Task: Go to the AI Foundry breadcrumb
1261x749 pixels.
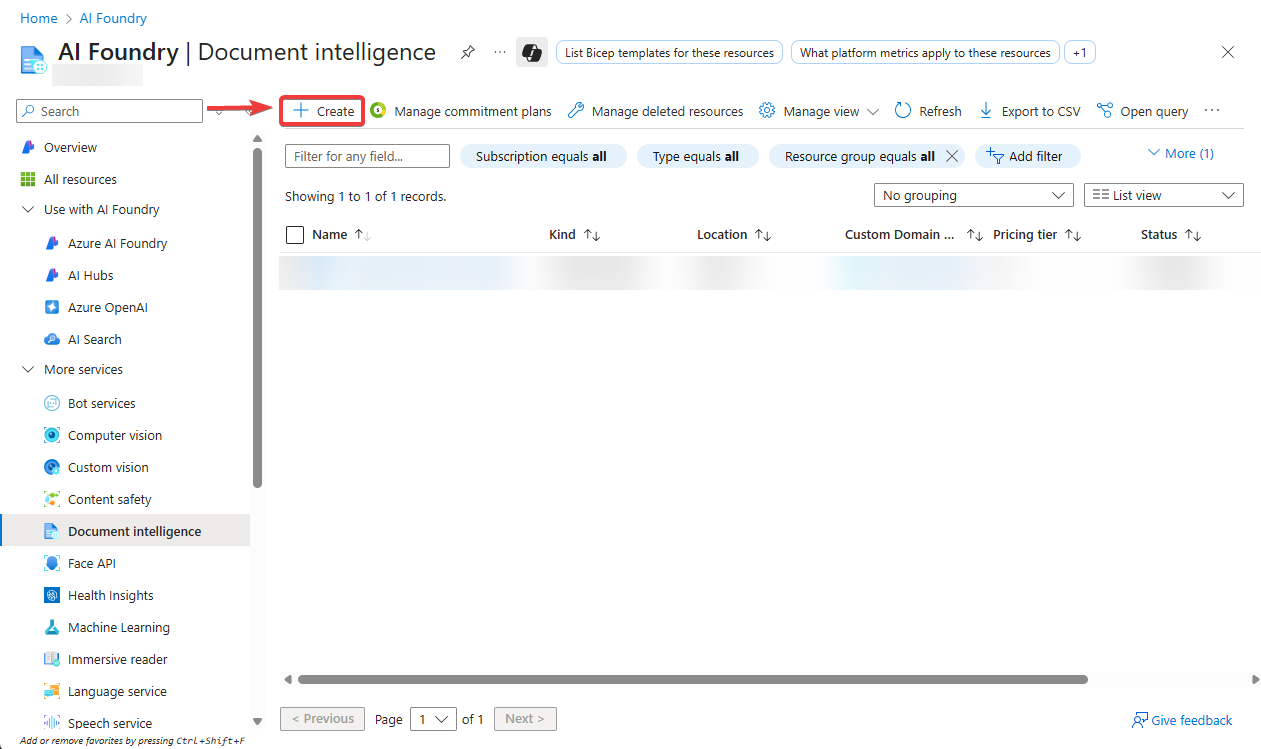Action: 113,18
